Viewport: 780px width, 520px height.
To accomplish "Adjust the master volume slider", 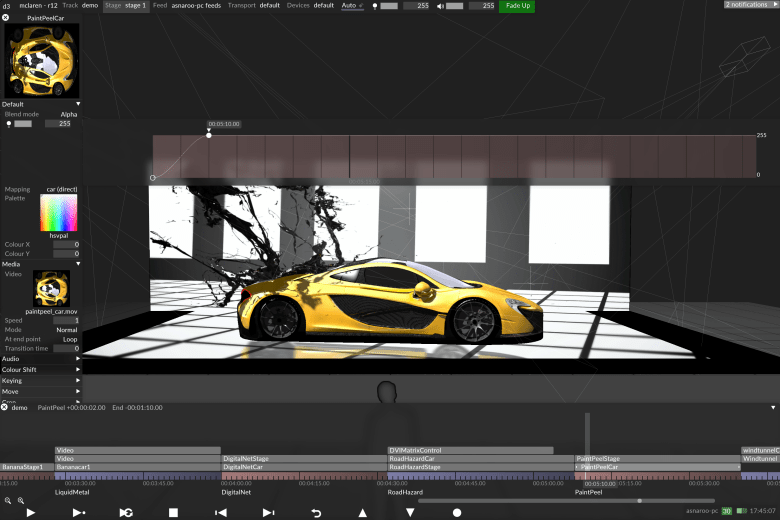I will (x=454, y=6).
